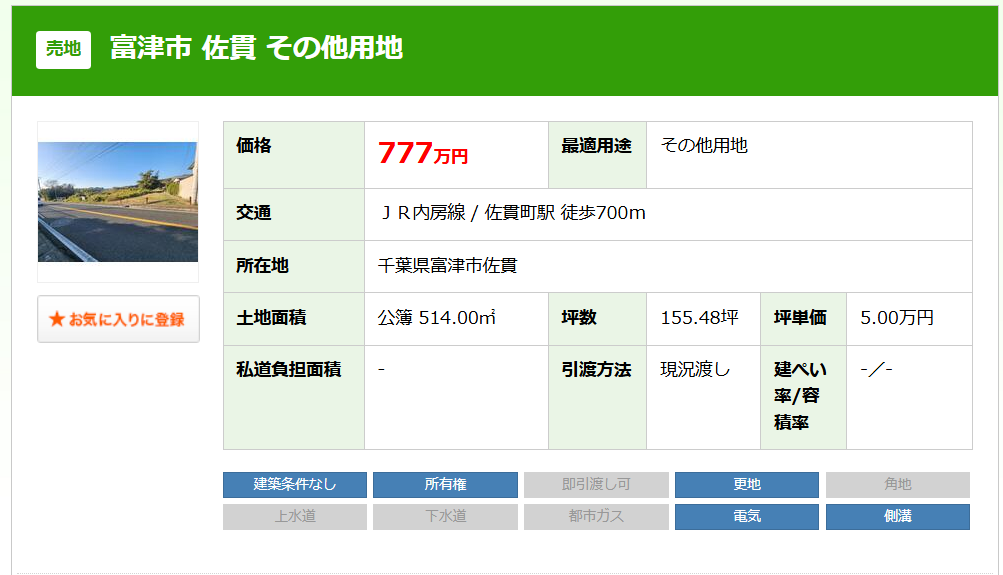The width and height of the screenshot is (1003, 575).
Task: Click the 千葉県富津市佐貫 address text
Action: tap(447, 266)
